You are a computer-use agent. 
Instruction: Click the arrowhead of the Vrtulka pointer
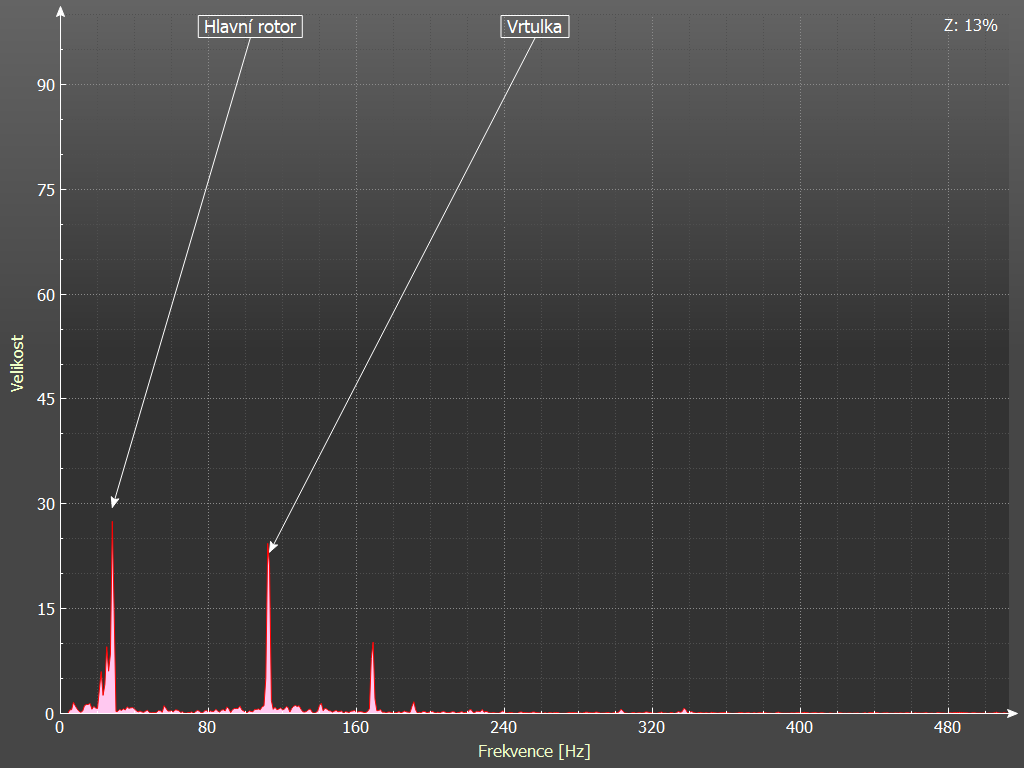pyautogui.click(x=271, y=547)
